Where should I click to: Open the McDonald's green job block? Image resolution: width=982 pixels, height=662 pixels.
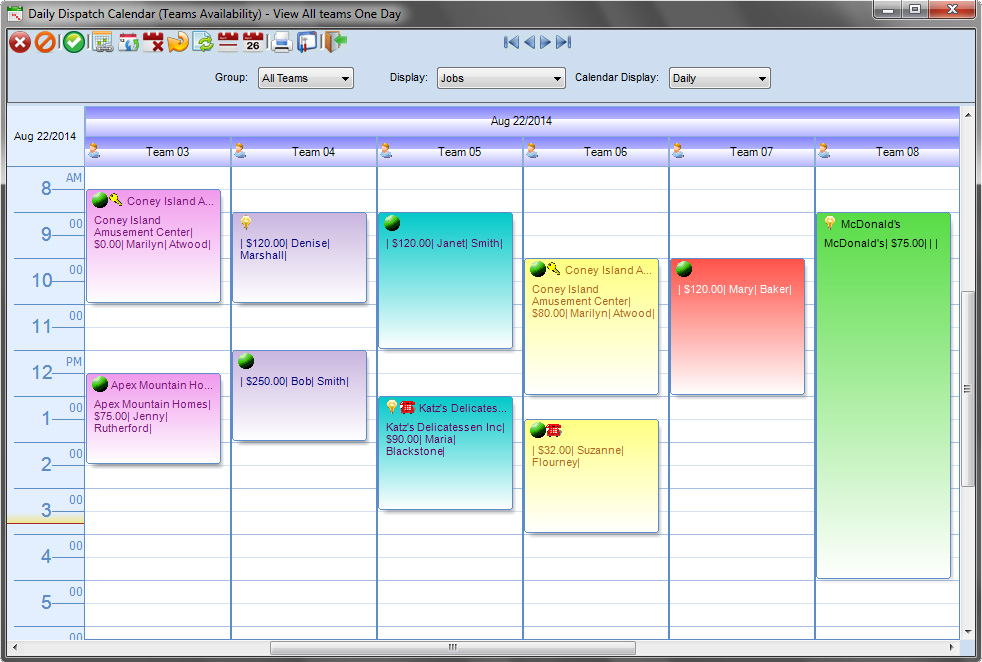[884, 396]
